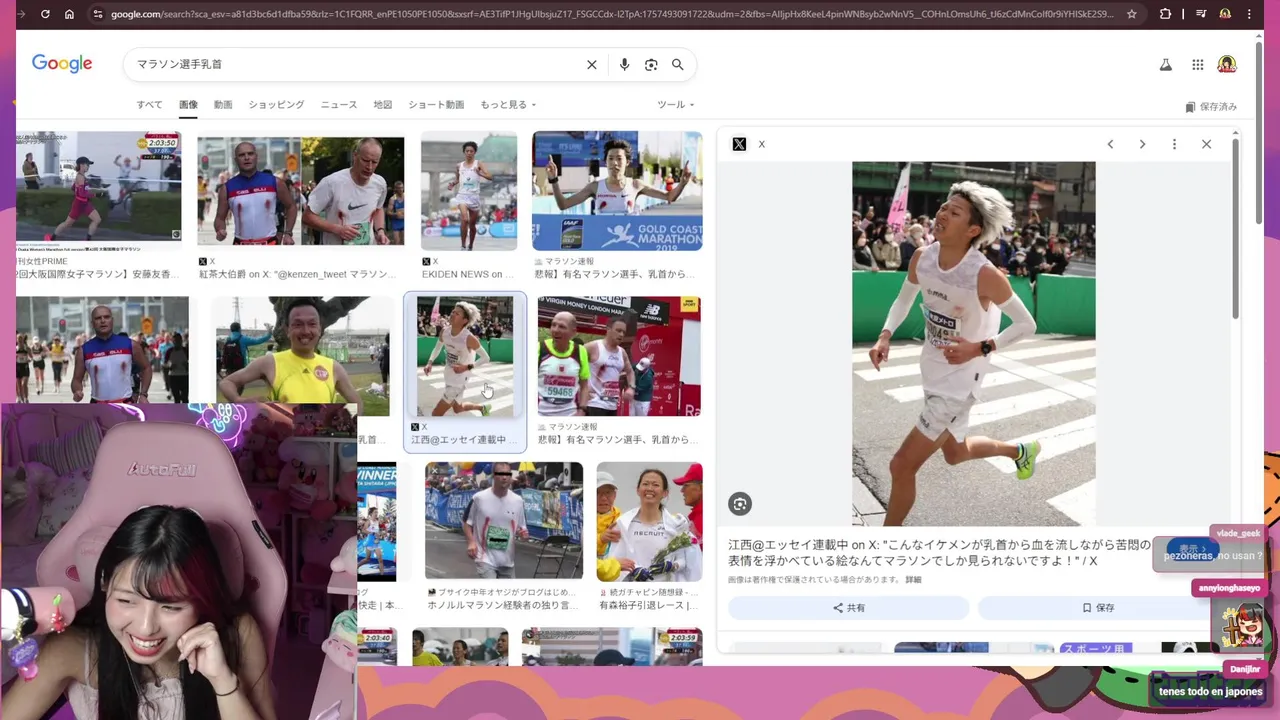Go to the browser home page
The height and width of the screenshot is (720, 1280).
pos(69,14)
